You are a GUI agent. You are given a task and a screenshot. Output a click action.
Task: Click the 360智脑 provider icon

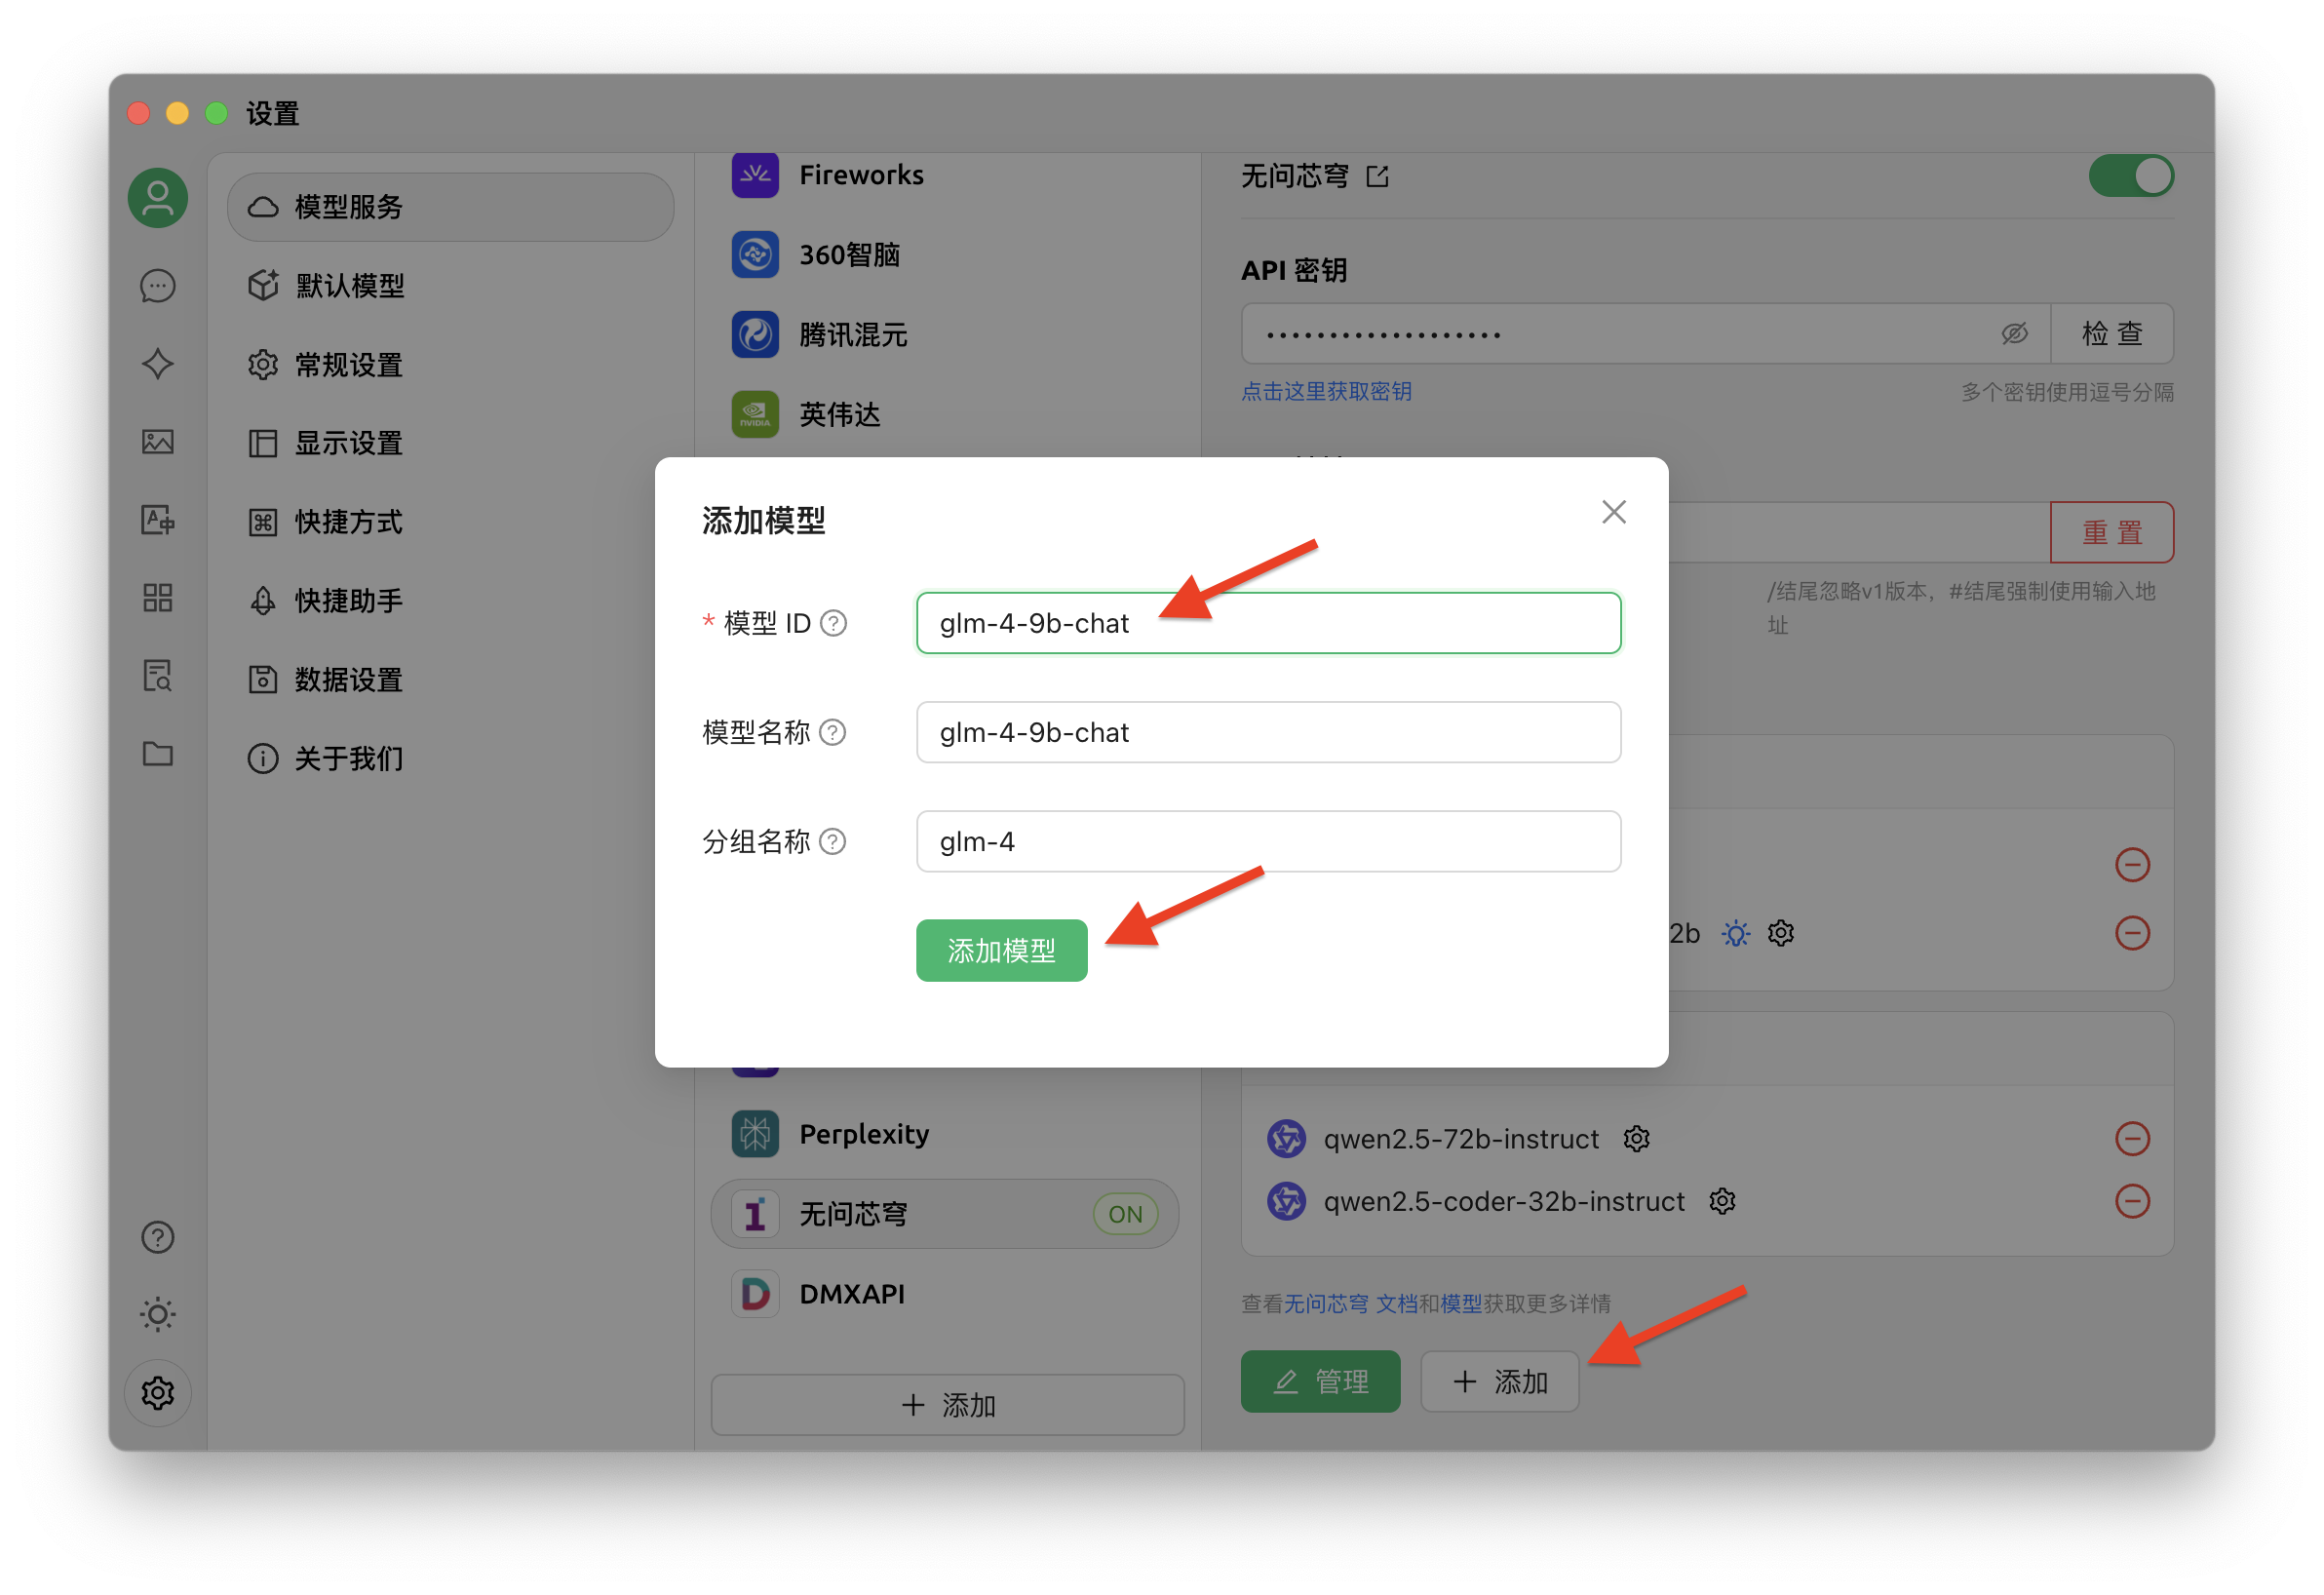[x=755, y=255]
